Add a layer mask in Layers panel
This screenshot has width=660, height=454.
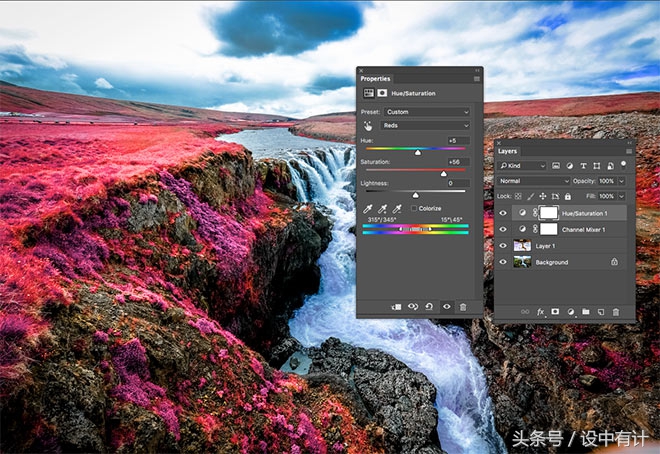point(555,311)
